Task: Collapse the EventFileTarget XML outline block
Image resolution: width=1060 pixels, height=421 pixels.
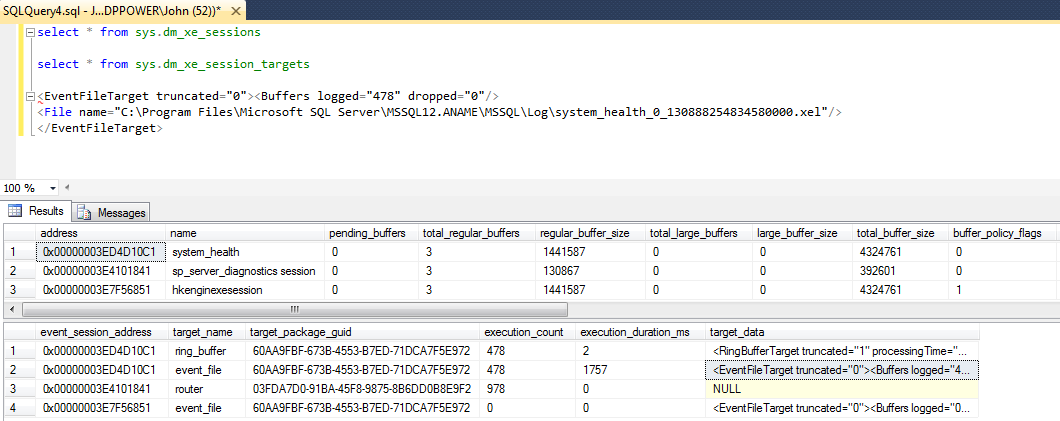Action: tap(28, 96)
